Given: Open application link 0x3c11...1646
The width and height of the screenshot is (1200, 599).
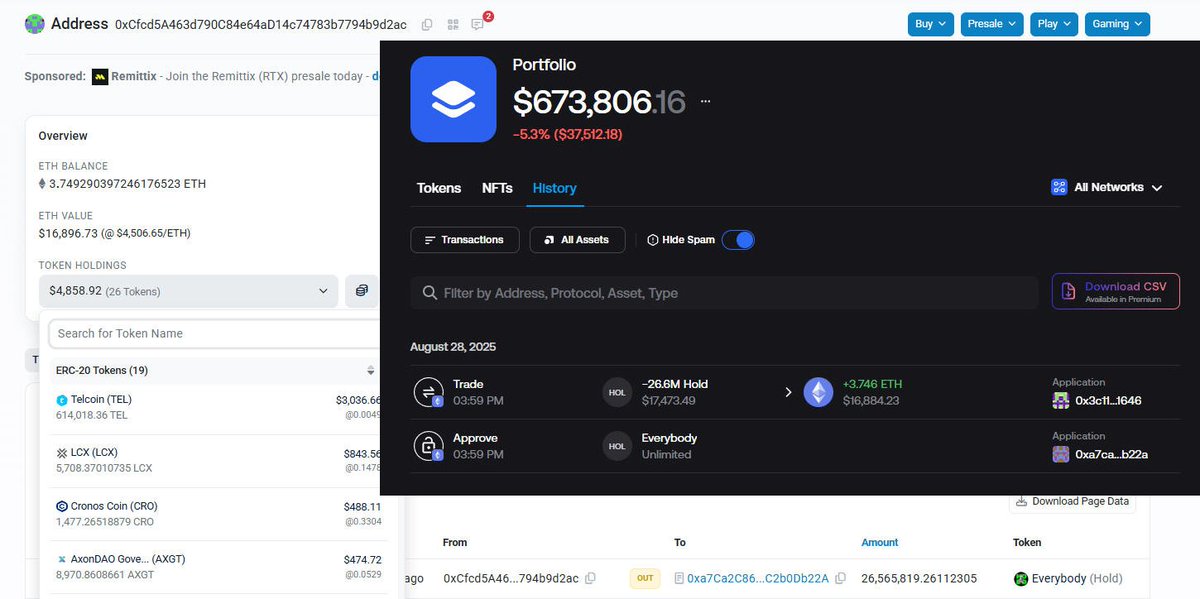Looking at the screenshot, I should (x=1108, y=400).
